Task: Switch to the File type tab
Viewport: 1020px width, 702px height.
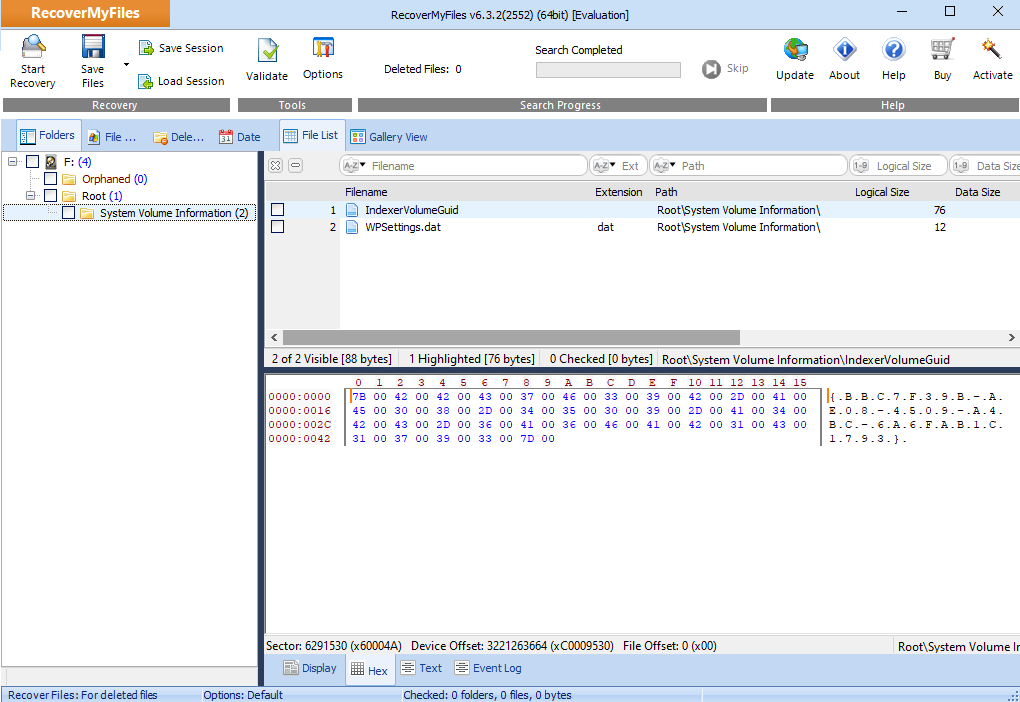Action: pyautogui.click(x=113, y=137)
